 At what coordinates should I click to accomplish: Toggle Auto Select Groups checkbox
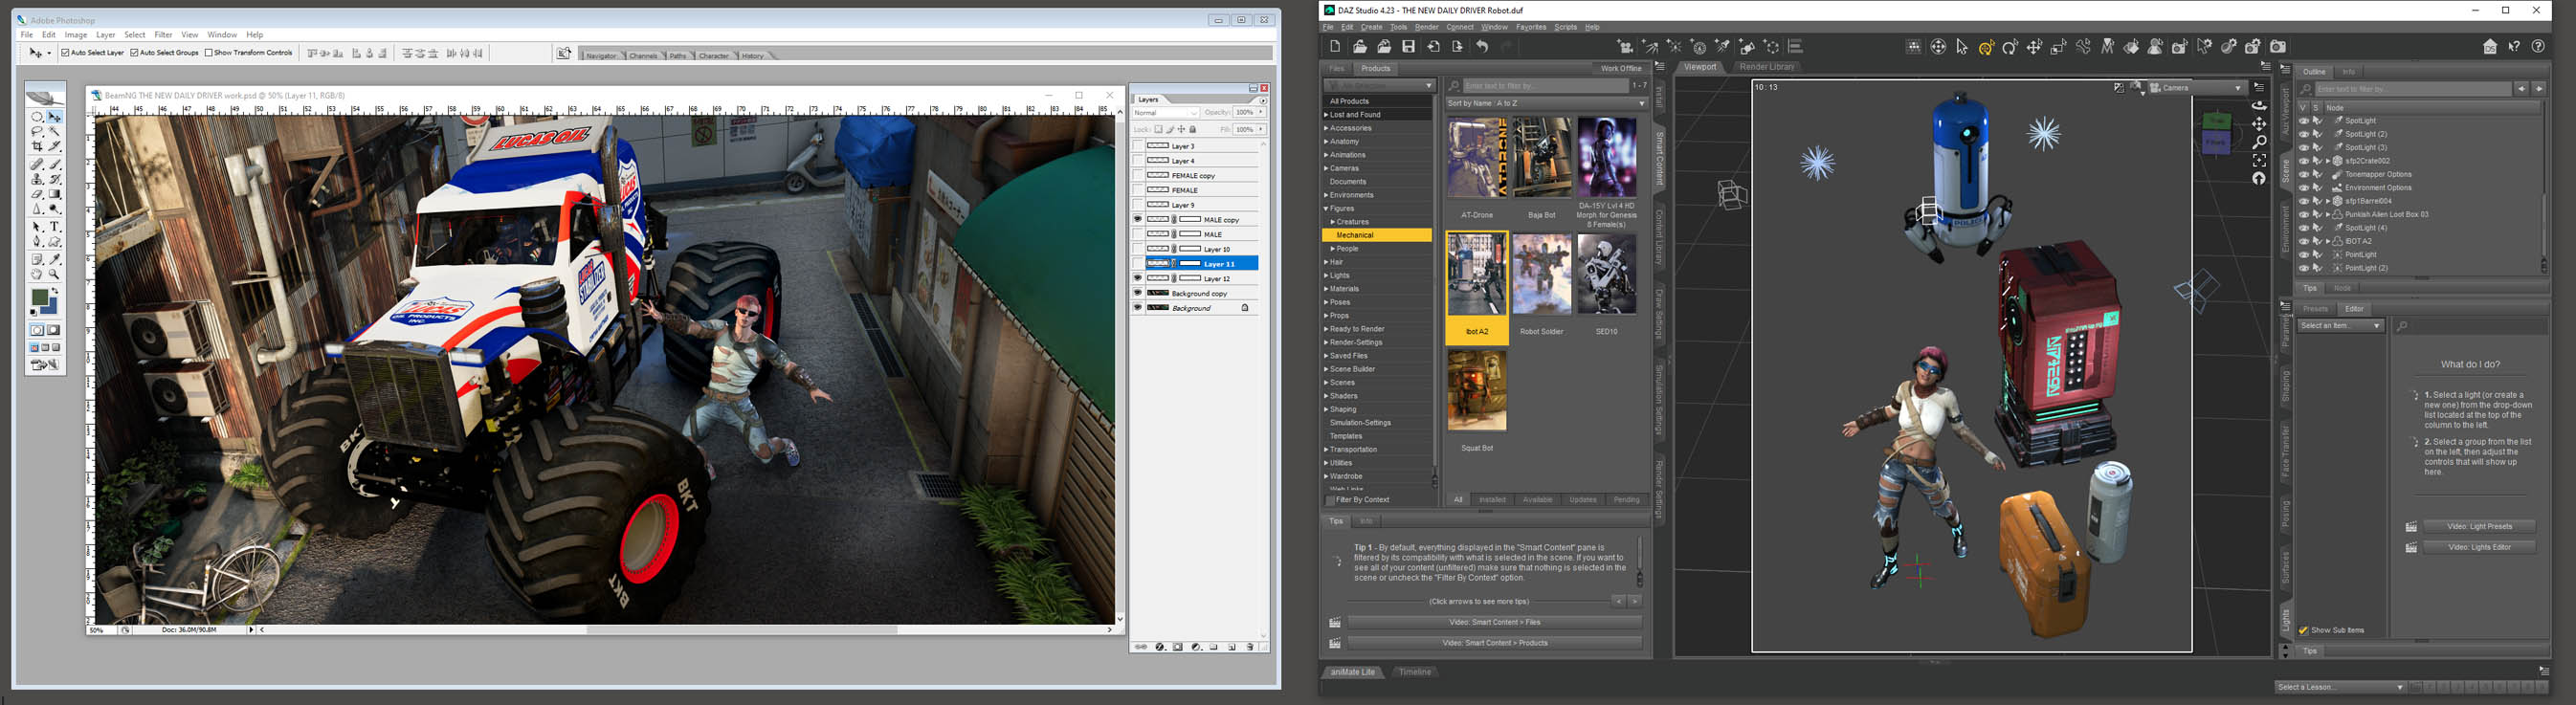pyautogui.click(x=134, y=52)
